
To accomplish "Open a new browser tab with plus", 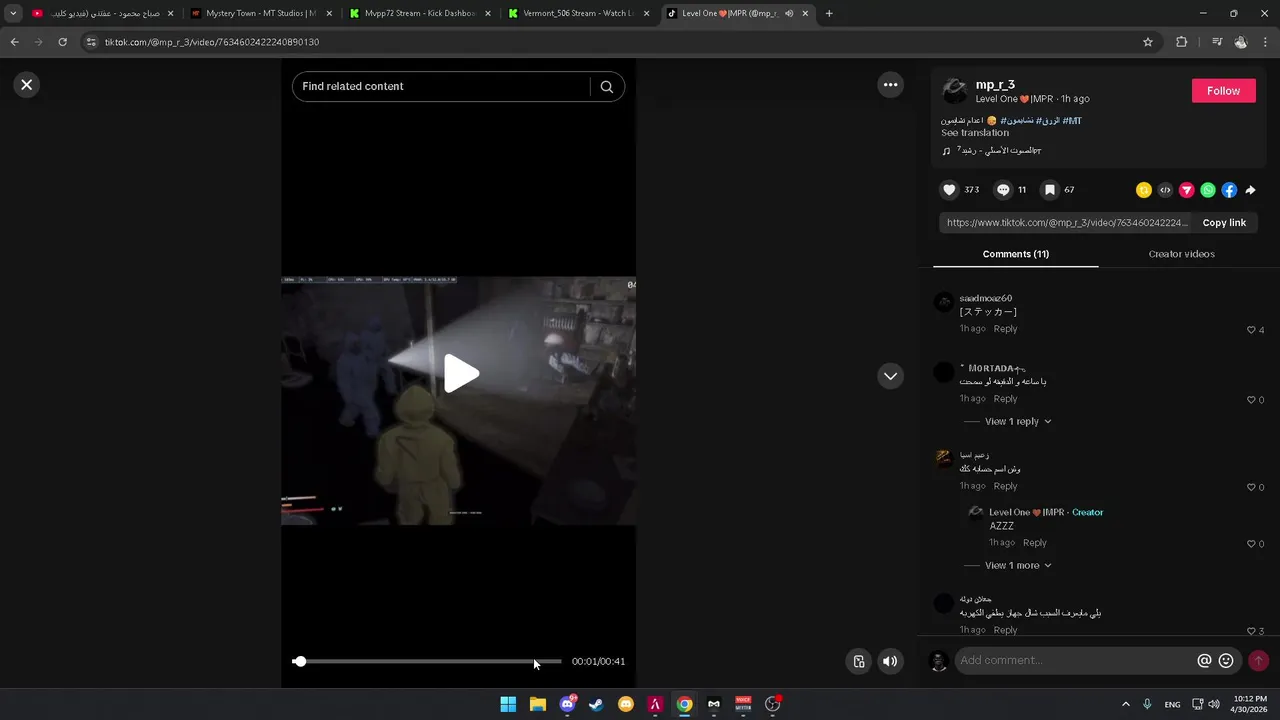I will pos(829,14).
